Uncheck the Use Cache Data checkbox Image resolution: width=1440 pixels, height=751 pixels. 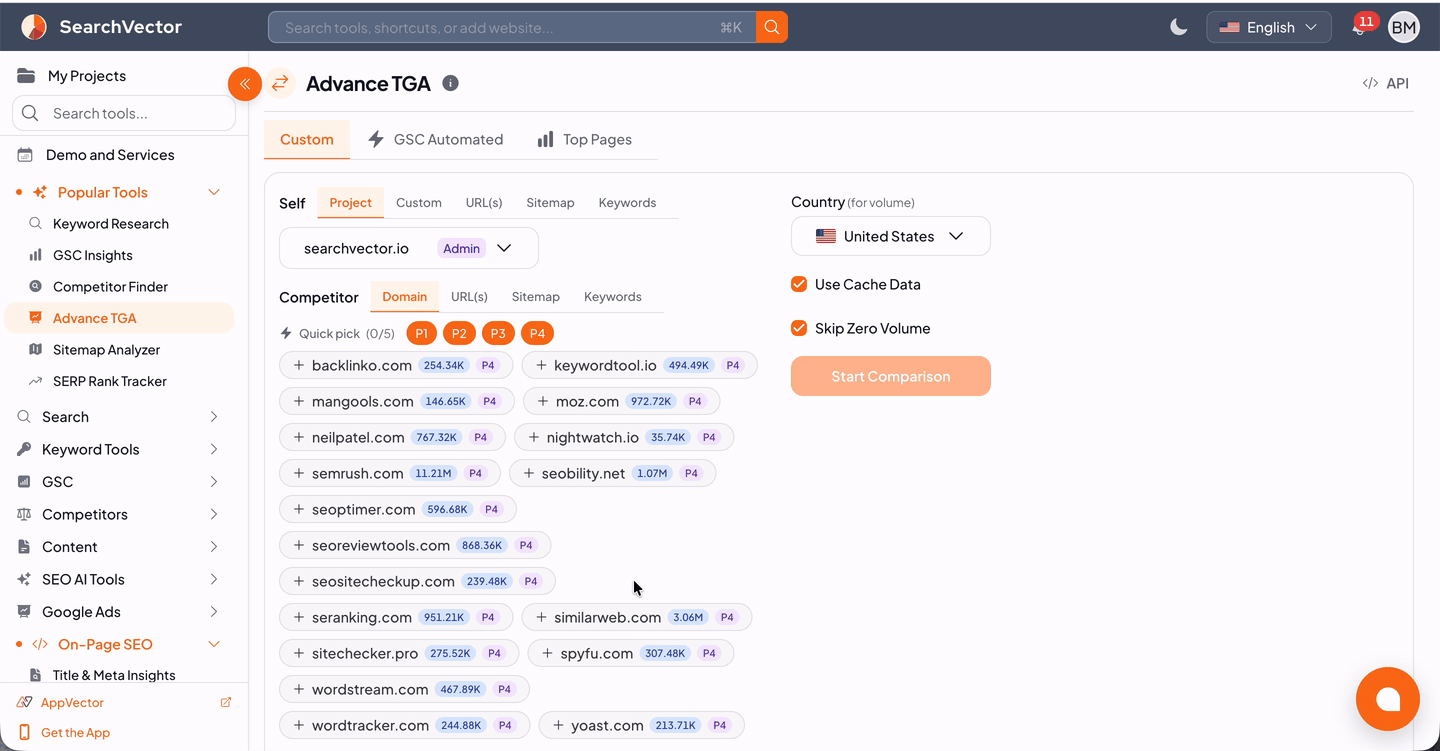(x=799, y=284)
